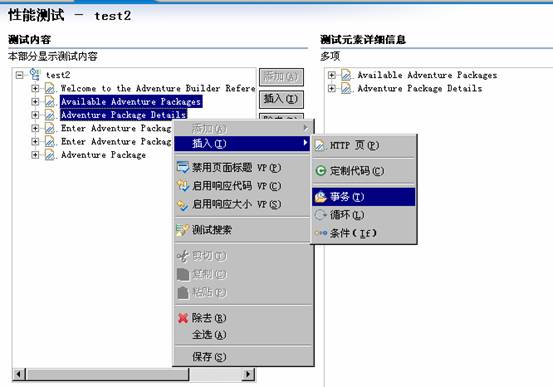This screenshot has height=387, width=553.
Task: Click the horizontal scrollbar thumb under the tree
Action: coord(108,374)
